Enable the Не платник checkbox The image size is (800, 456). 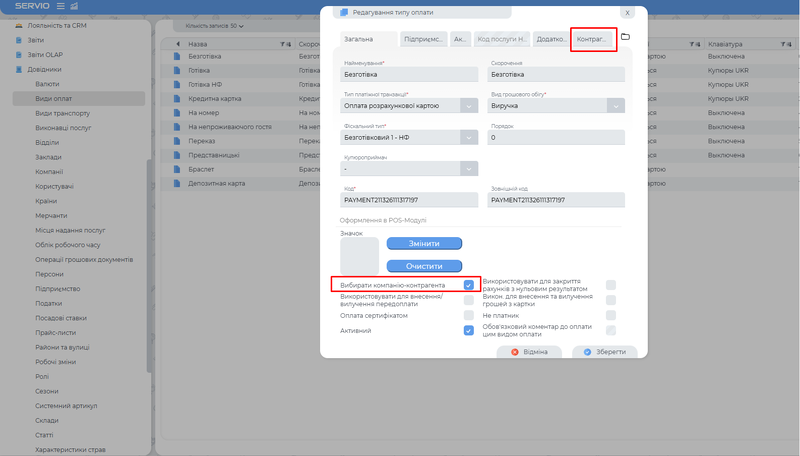click(x=610, y=315)
